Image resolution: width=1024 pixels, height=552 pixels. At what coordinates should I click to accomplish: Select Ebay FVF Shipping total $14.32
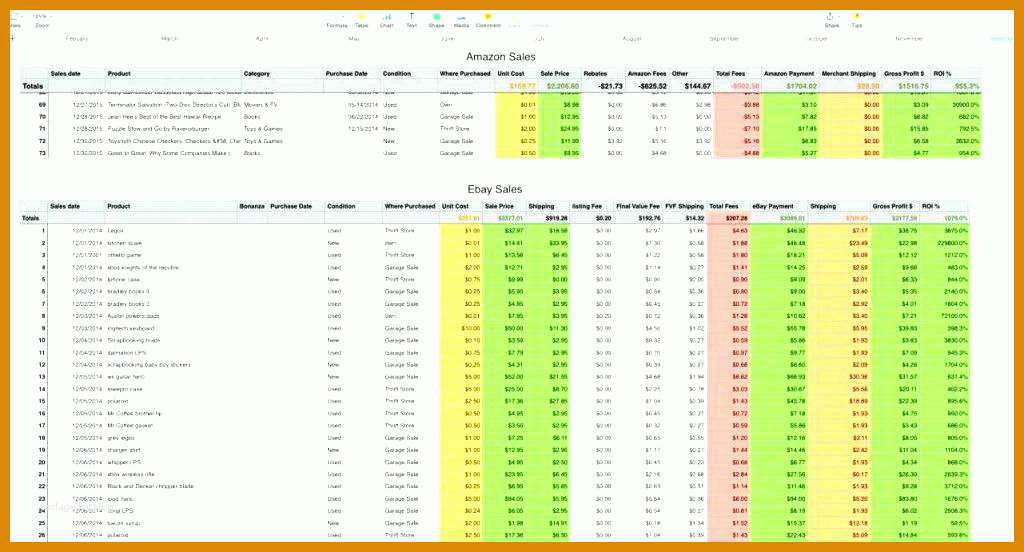[x=695, y=218]
